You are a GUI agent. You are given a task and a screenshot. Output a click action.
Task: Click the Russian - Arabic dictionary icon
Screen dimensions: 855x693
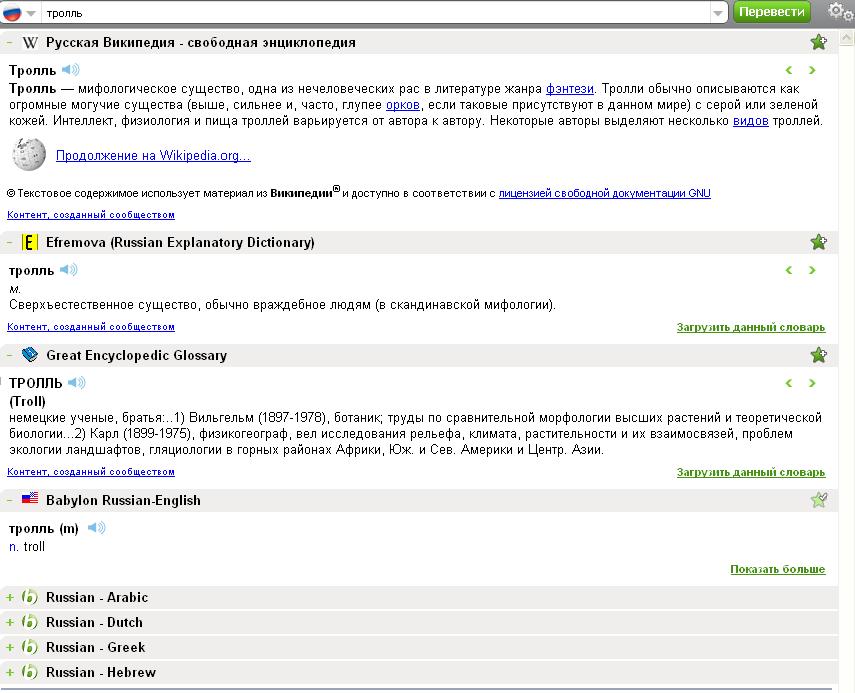[30, 597]
